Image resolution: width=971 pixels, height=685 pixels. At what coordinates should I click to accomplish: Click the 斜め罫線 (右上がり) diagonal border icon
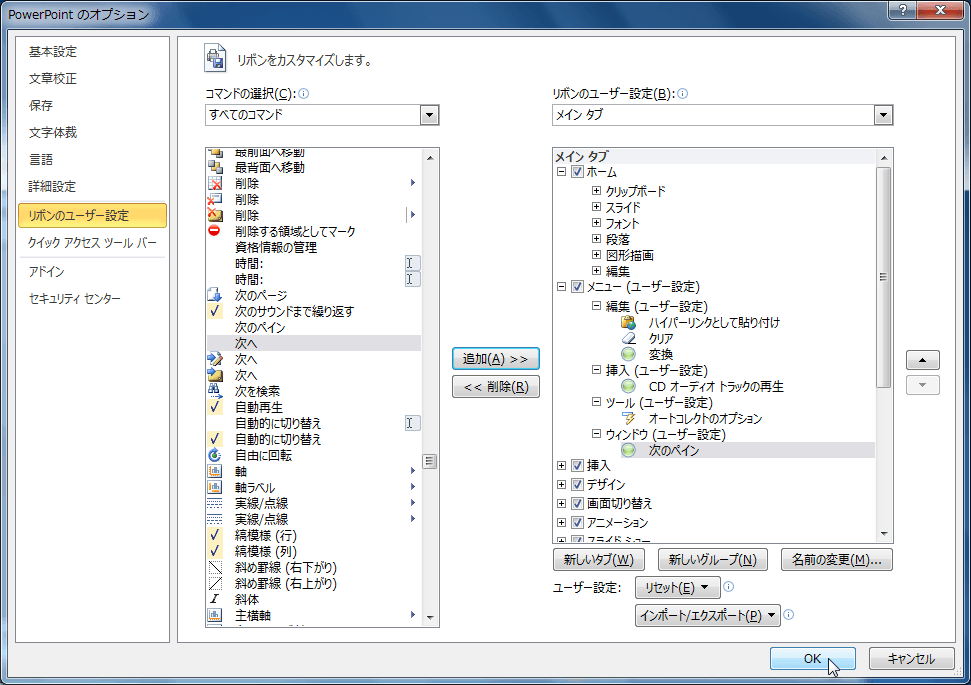tap(214, 583)
